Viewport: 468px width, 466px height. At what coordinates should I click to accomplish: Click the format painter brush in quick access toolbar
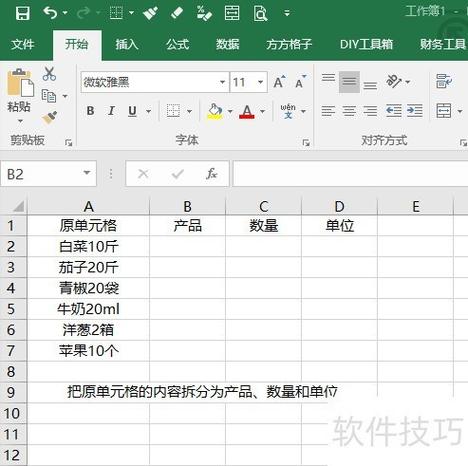click(150, 13)
